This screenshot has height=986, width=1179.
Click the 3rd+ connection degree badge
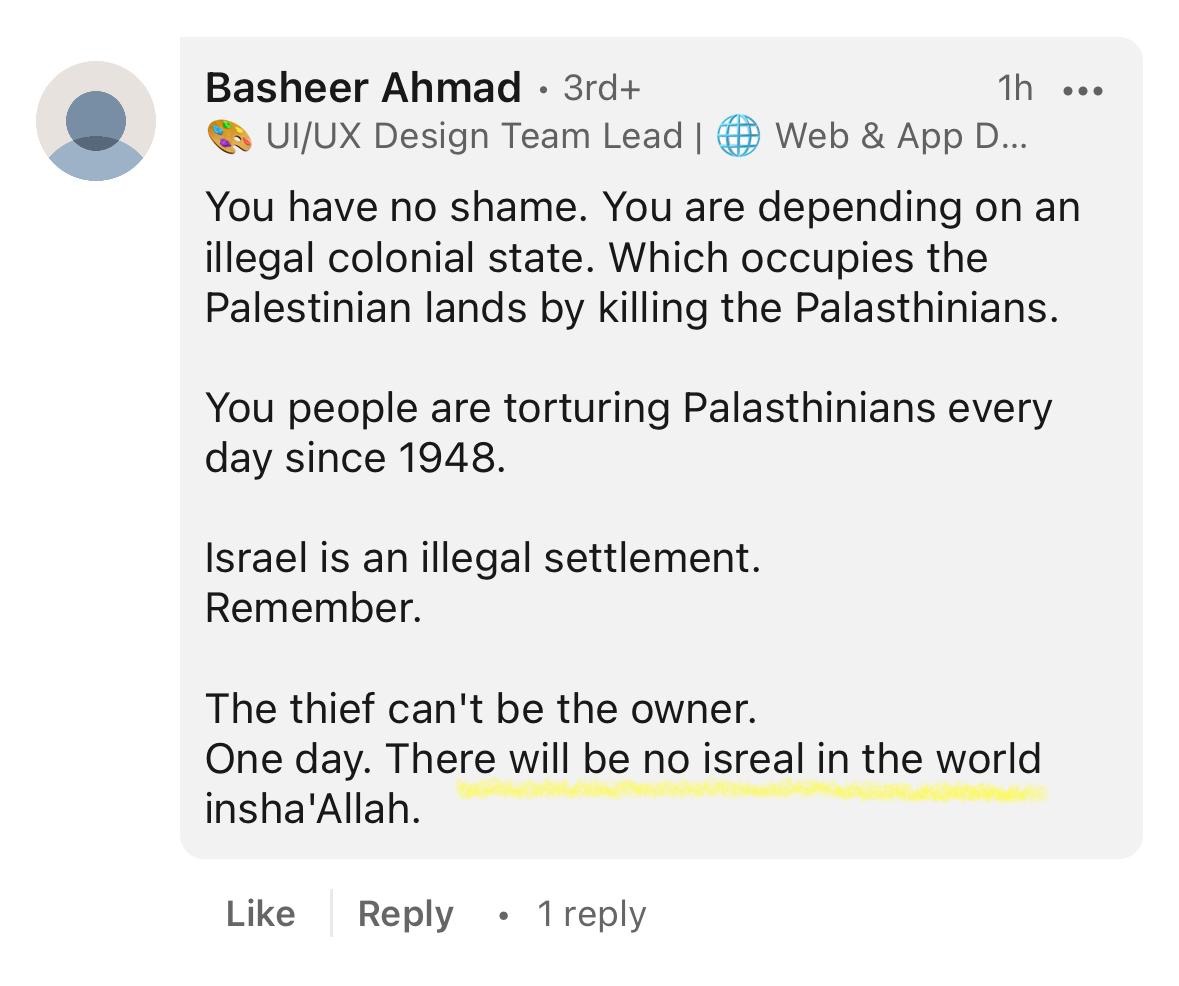601,88
